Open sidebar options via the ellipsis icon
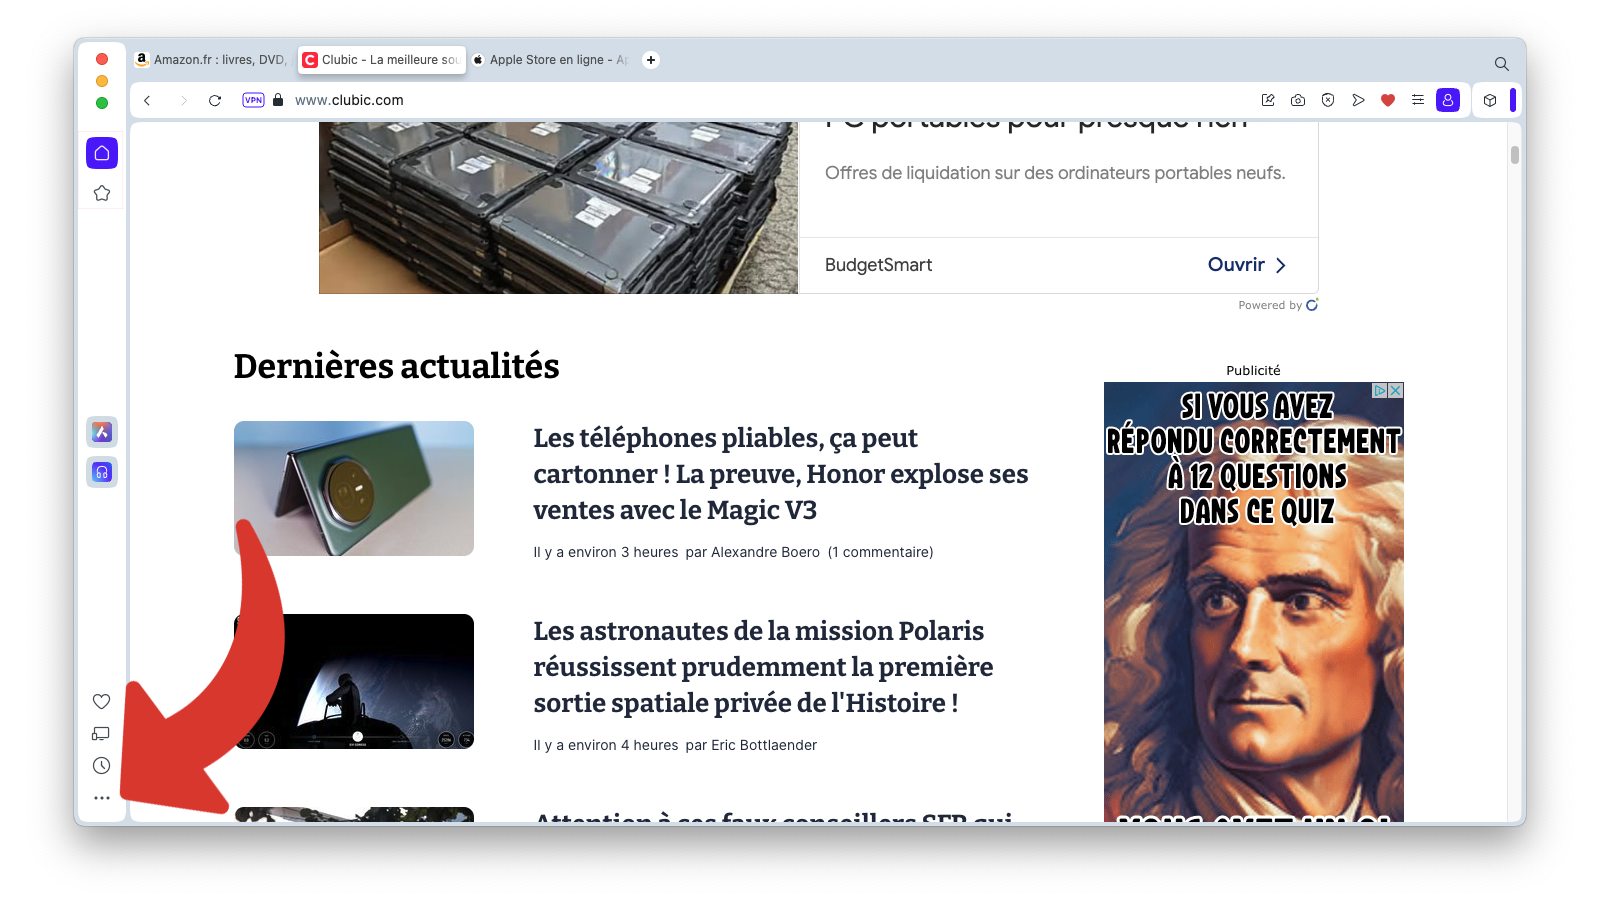 click(101, 798)
